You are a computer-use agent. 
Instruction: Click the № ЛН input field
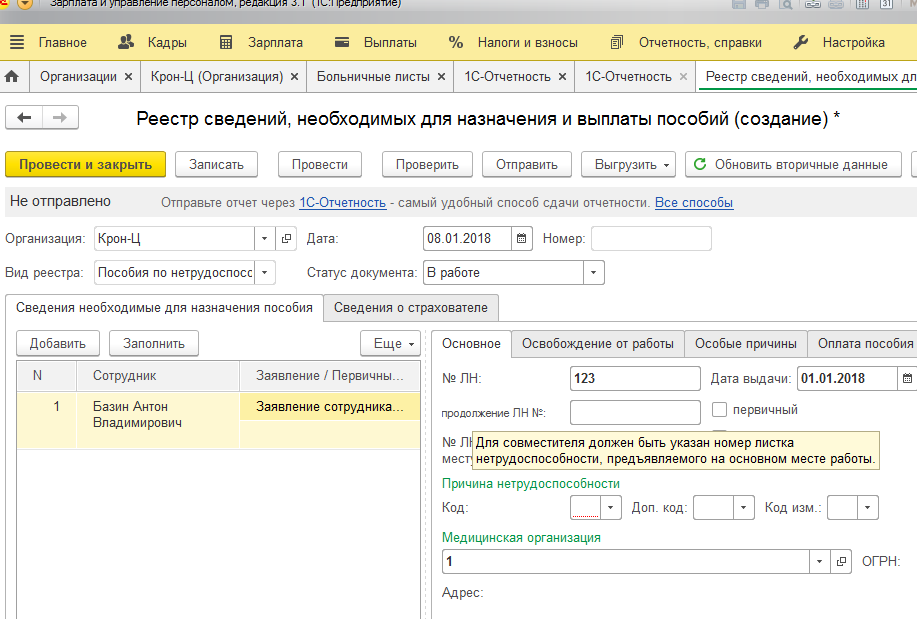(x=635, y=379)
